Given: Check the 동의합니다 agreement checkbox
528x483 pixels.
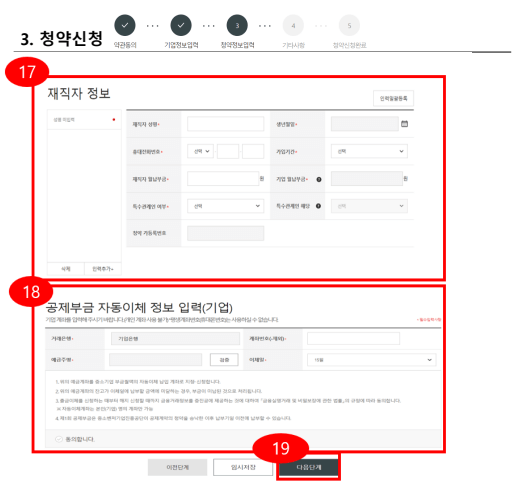Looking at the screenshot, I should (x=59, y=439).
